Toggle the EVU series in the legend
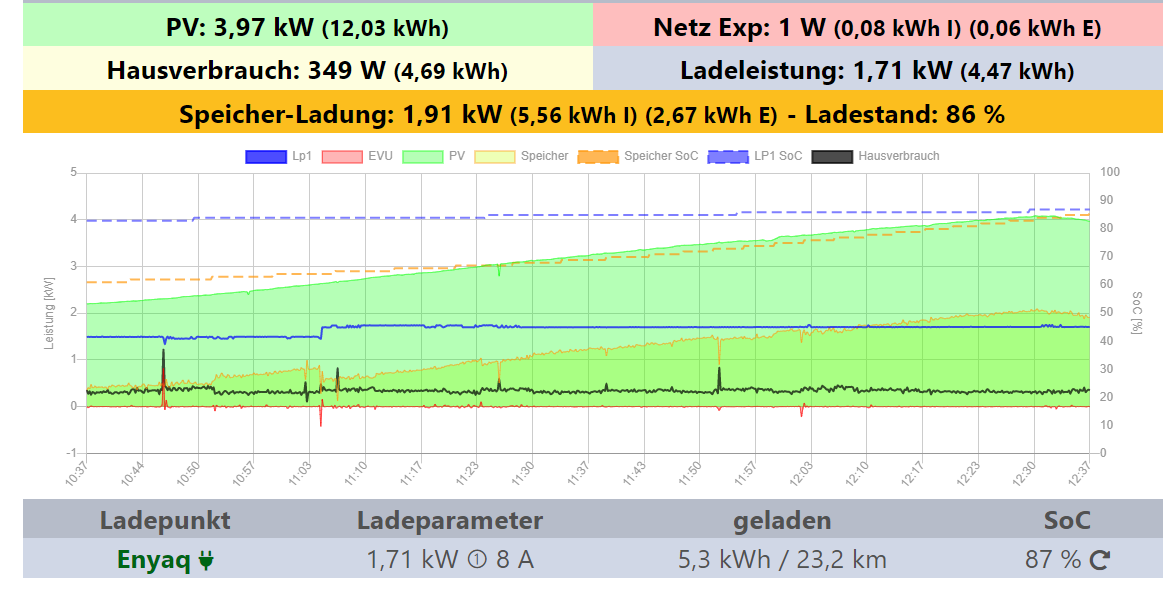 [x=357, y=156]
